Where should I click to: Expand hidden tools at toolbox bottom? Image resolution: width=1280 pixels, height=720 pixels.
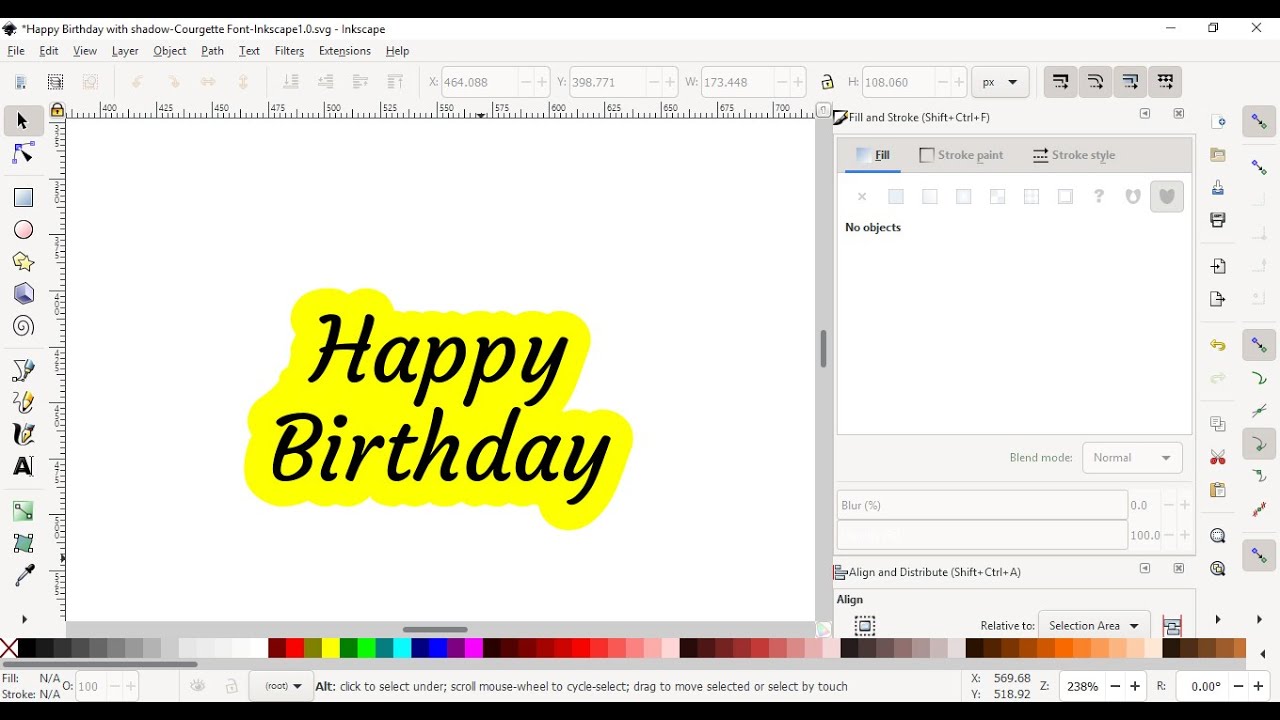[24, 620]
